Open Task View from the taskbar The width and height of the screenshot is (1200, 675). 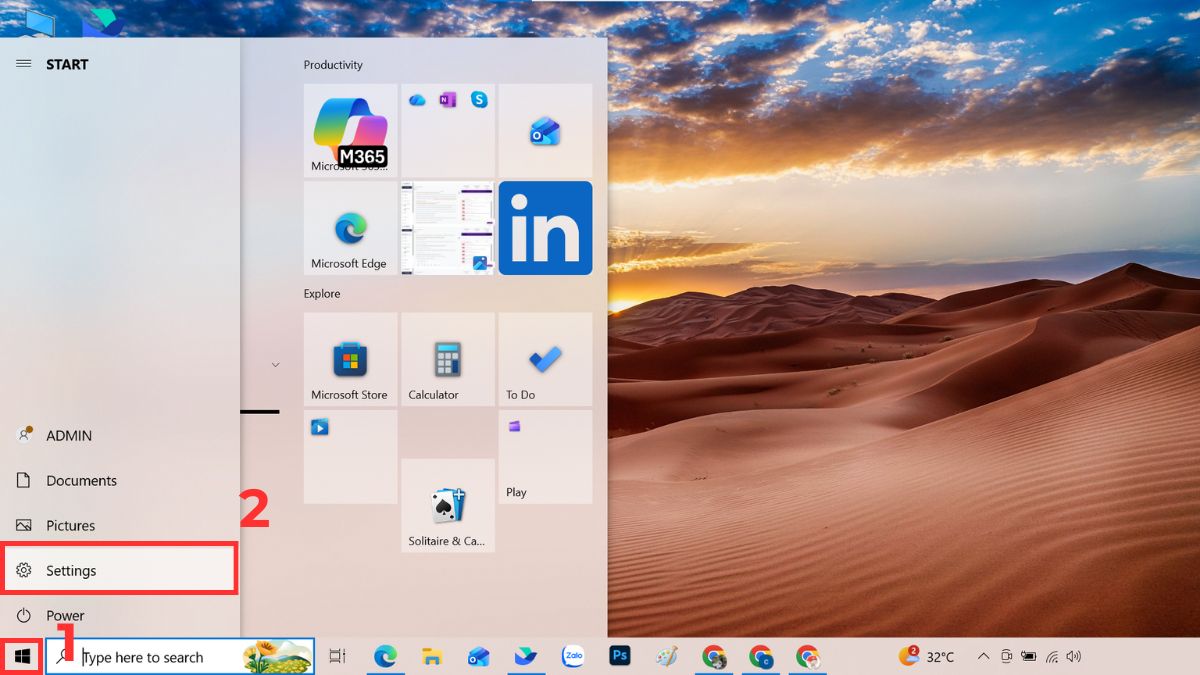337,657
